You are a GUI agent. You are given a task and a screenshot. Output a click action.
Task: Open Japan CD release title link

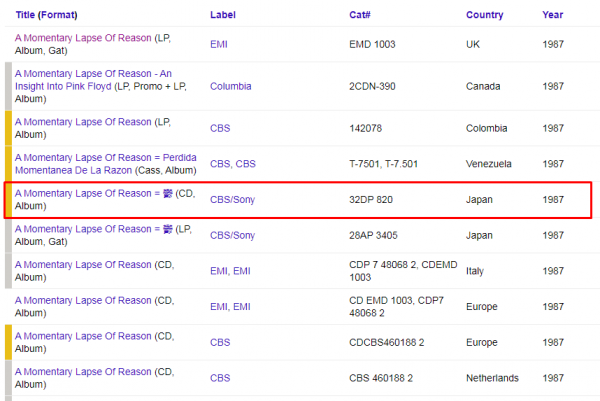(x=86, y=193)
